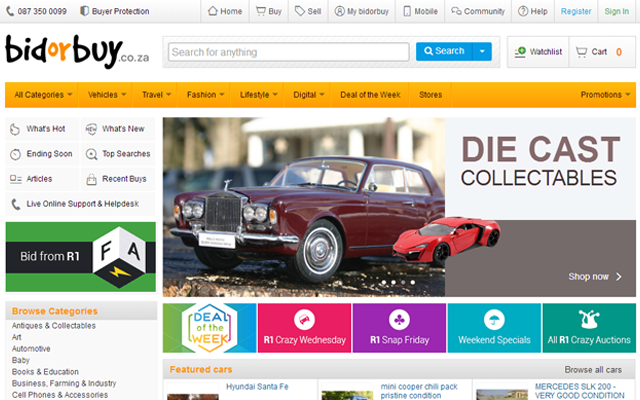Expand the Promotions dropdown

[x=605, y=95]
